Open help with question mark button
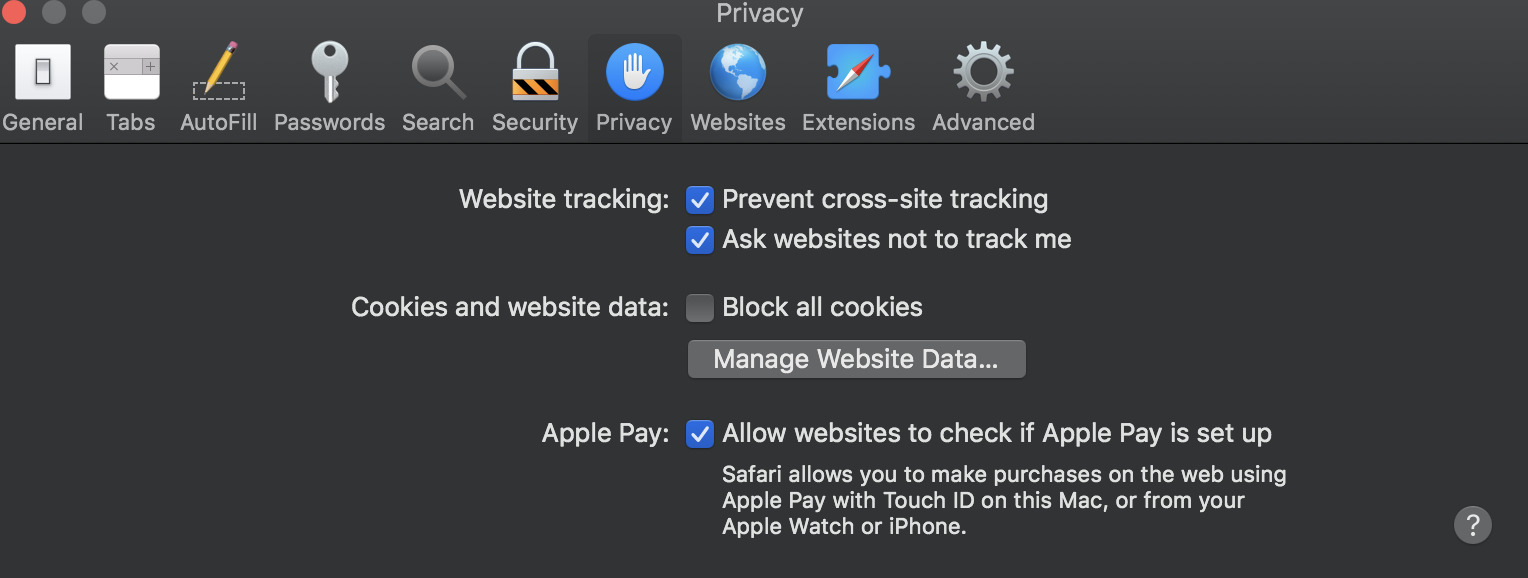The width and height of the screenshot is (1528, 578). 1473,525
